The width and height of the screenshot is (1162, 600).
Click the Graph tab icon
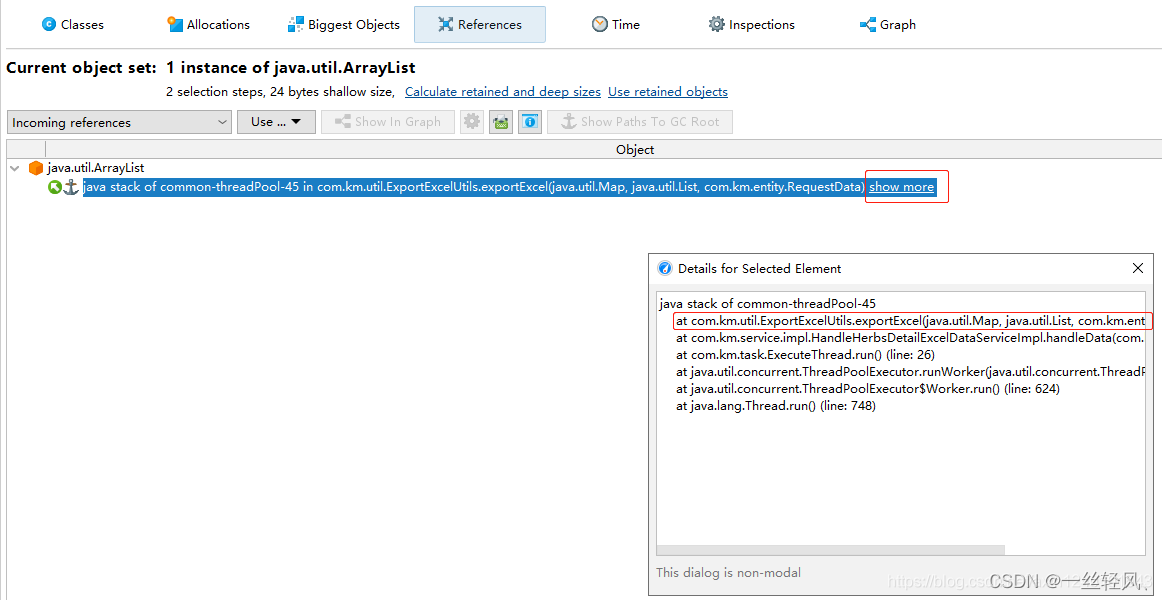(868, 24)
